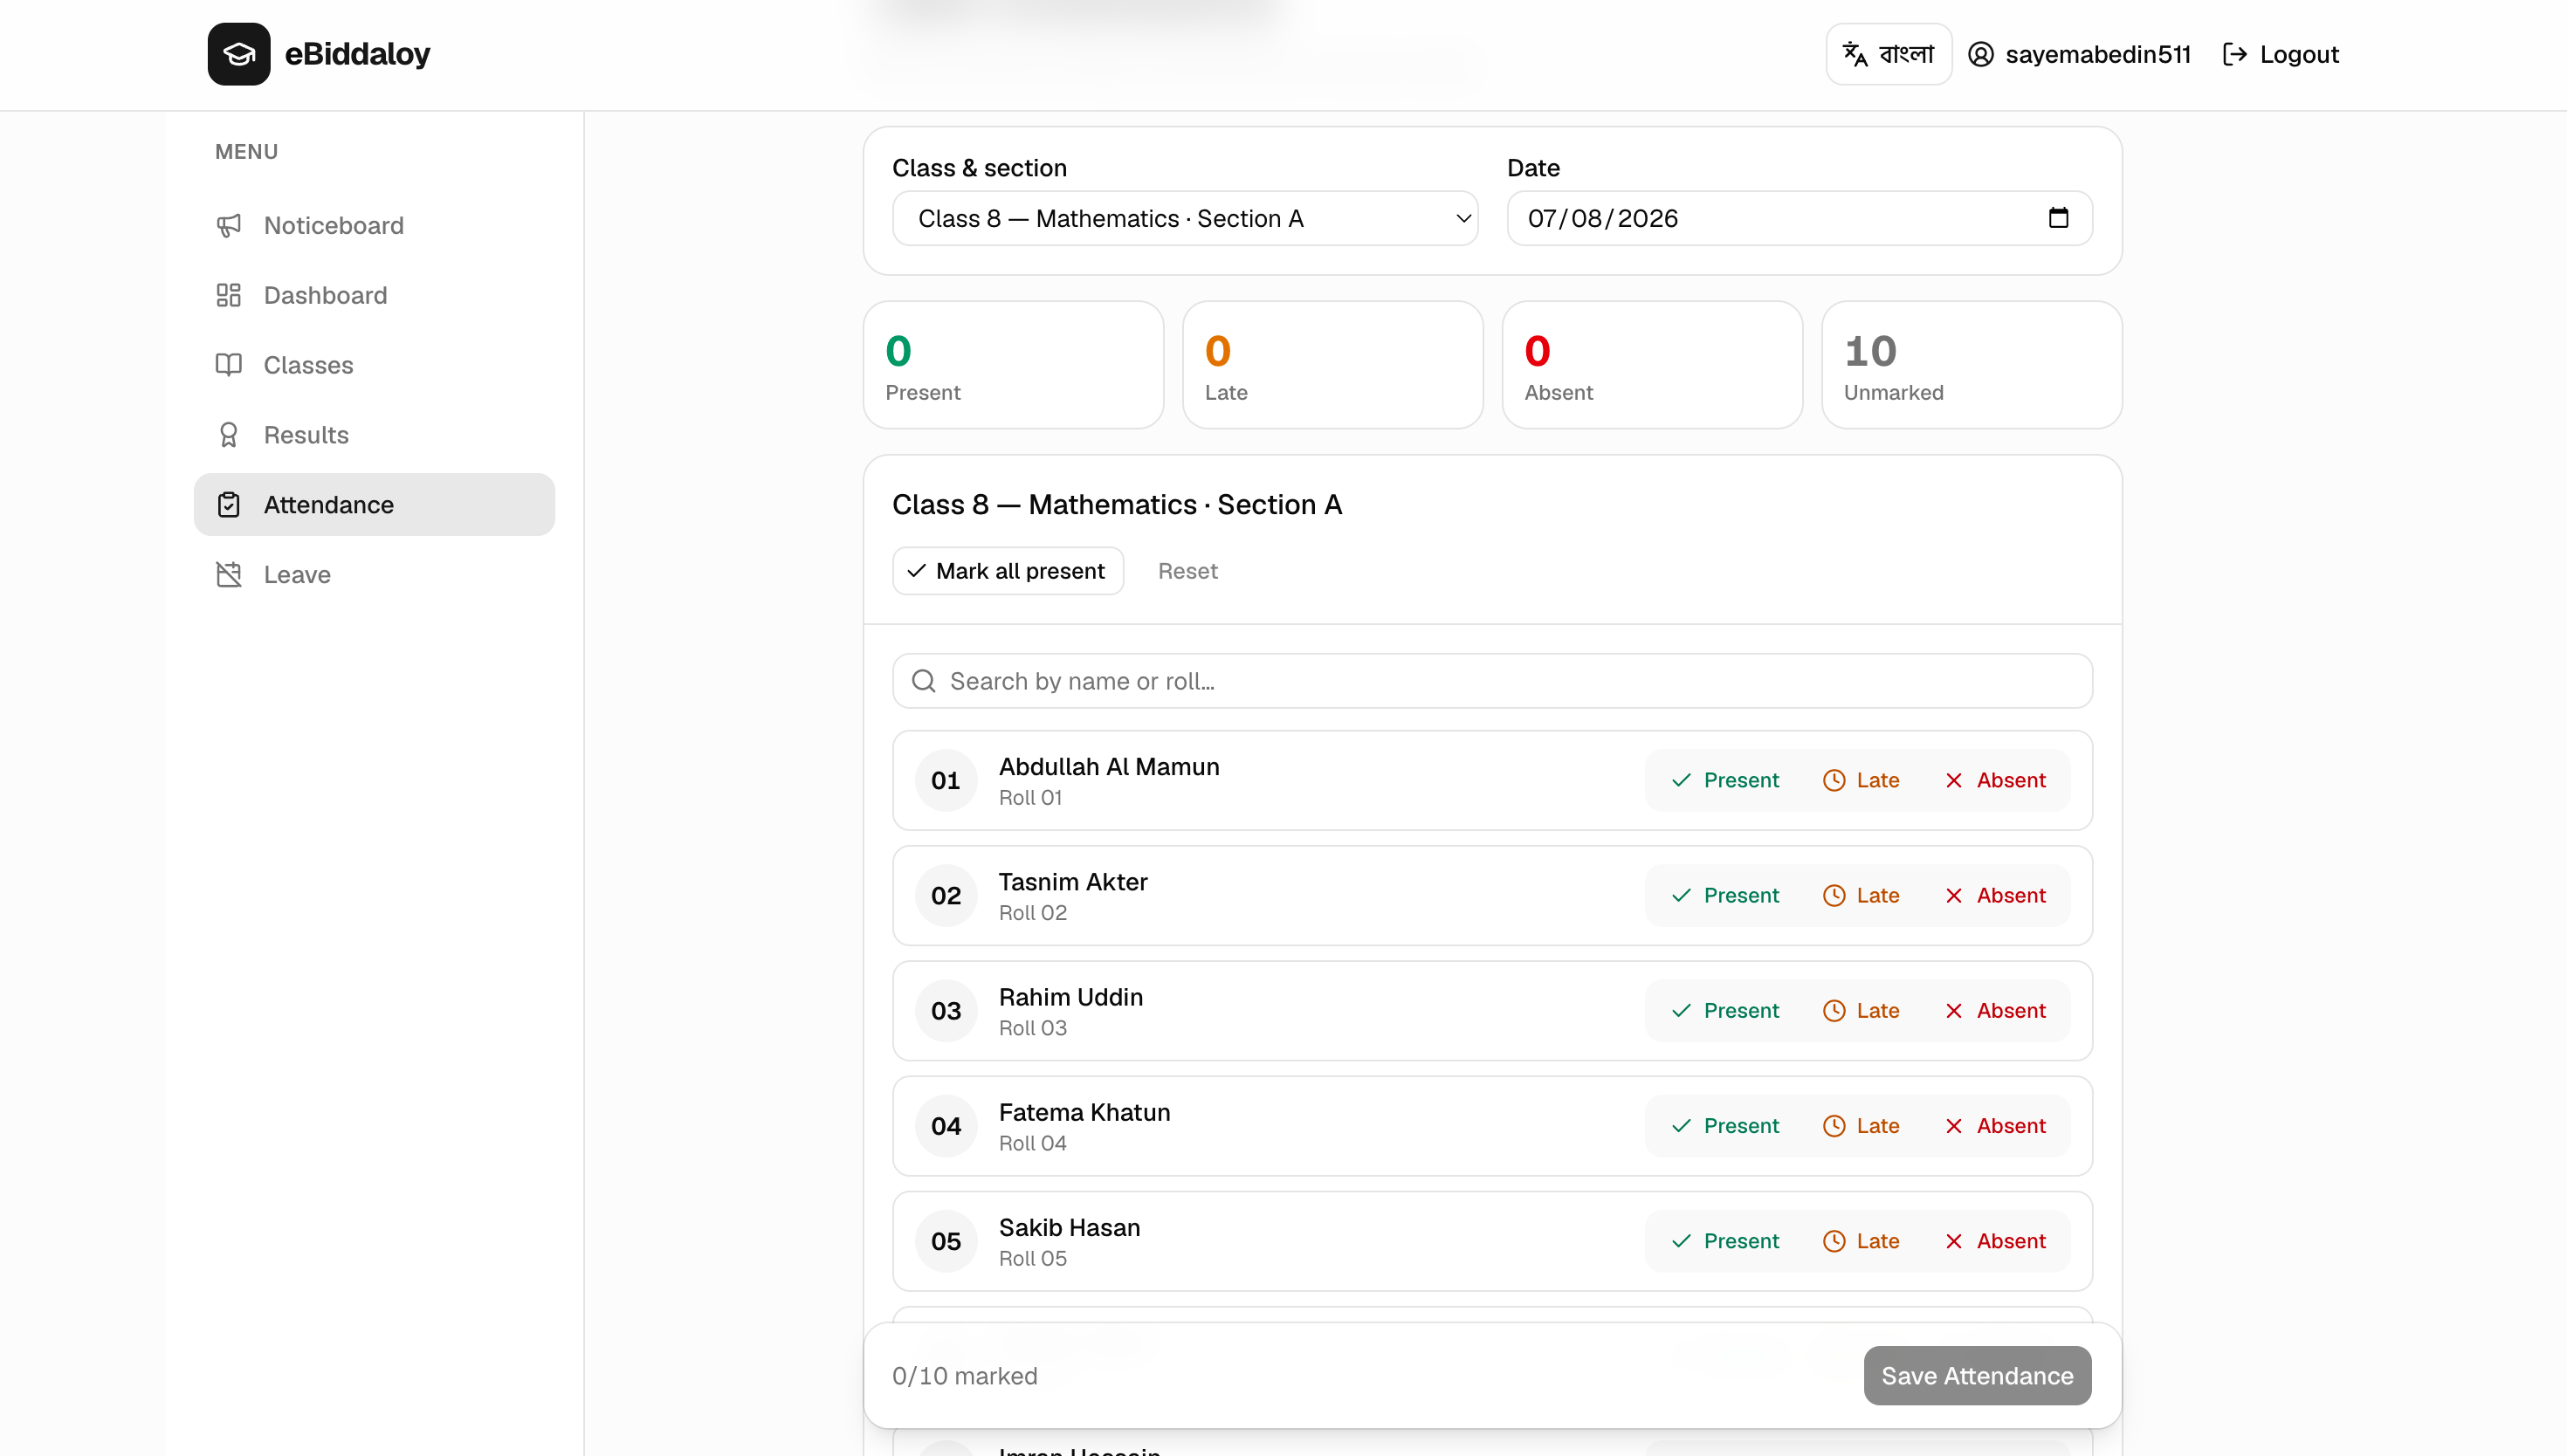Click the eBiddaloy brand name
2567x1456 pixels.
(357, 54)
